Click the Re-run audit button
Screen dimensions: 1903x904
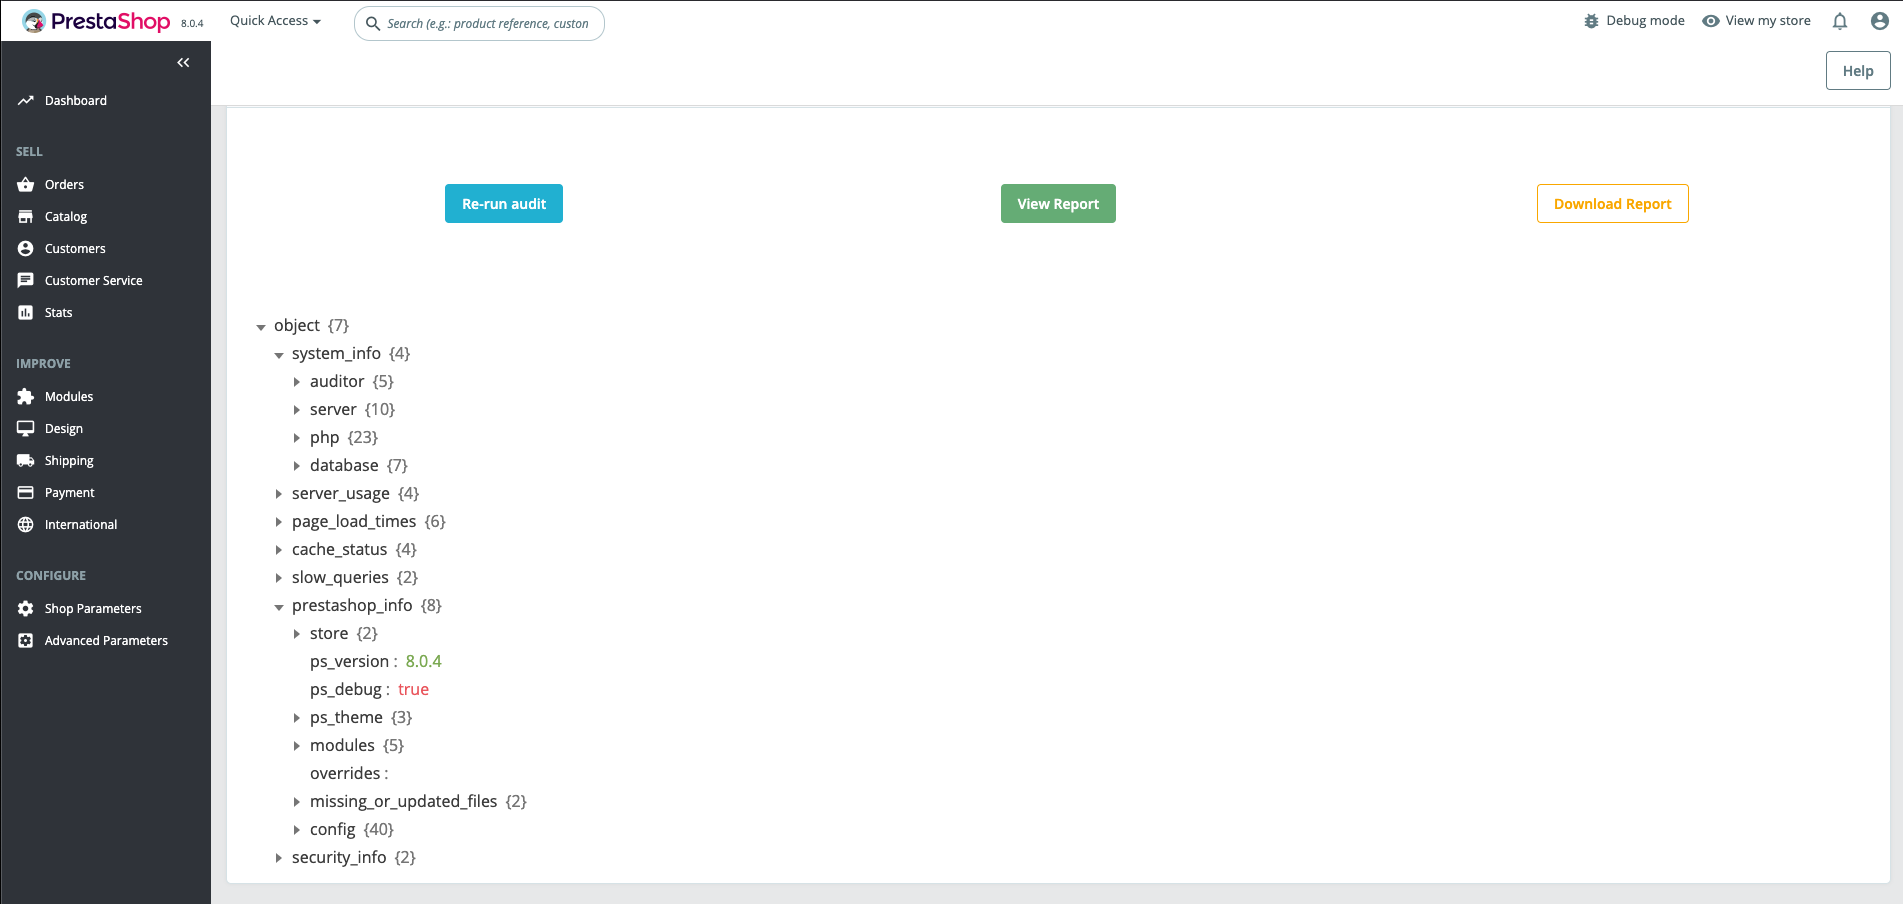click(503, 203)
